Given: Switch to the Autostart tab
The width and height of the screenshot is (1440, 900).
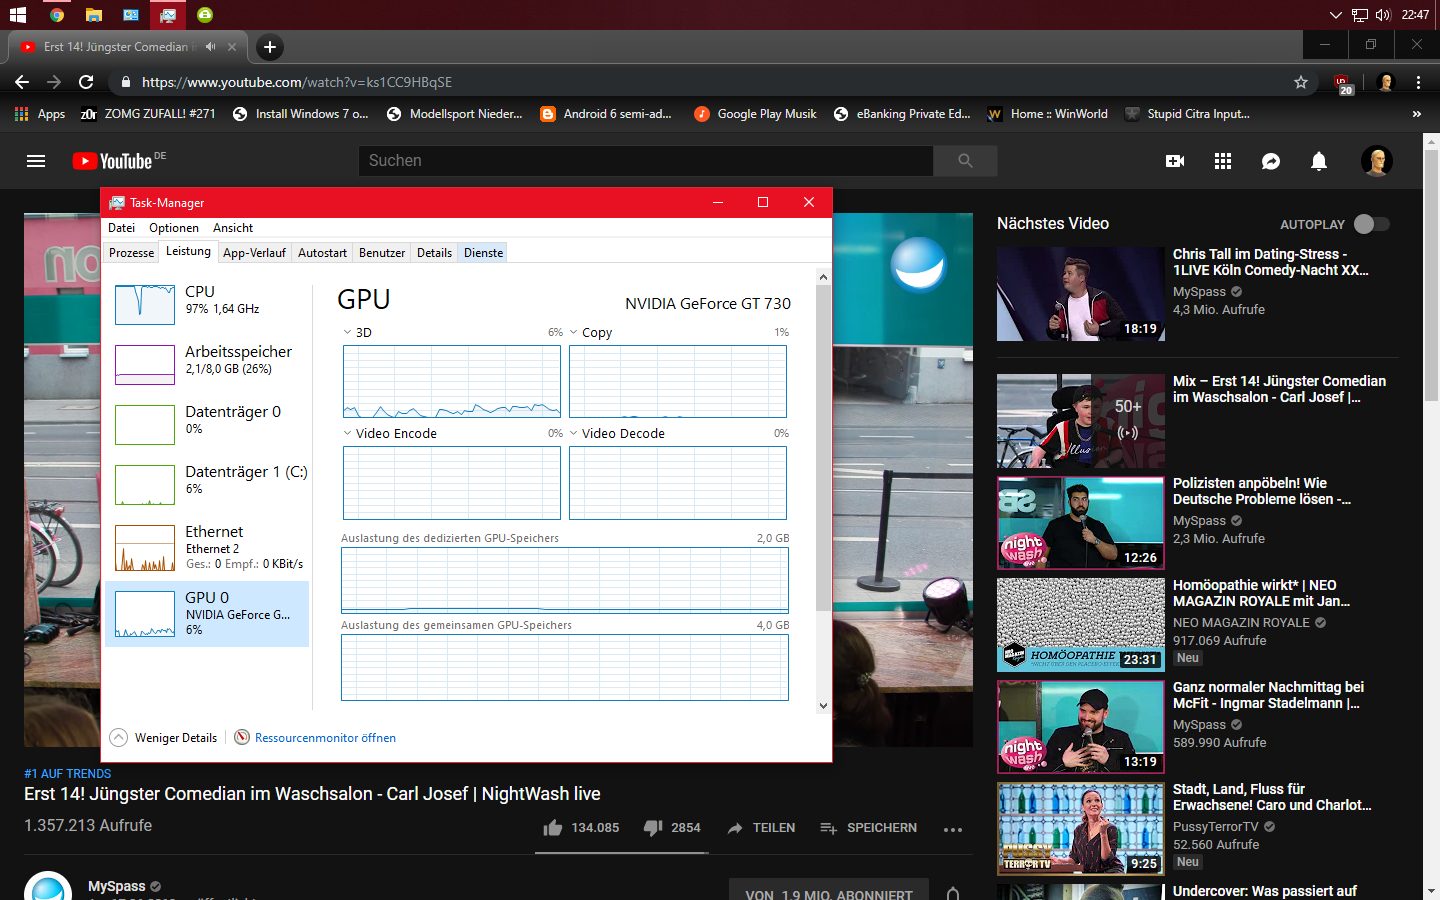Looking at the screenshot, I should tap(322, 253).
